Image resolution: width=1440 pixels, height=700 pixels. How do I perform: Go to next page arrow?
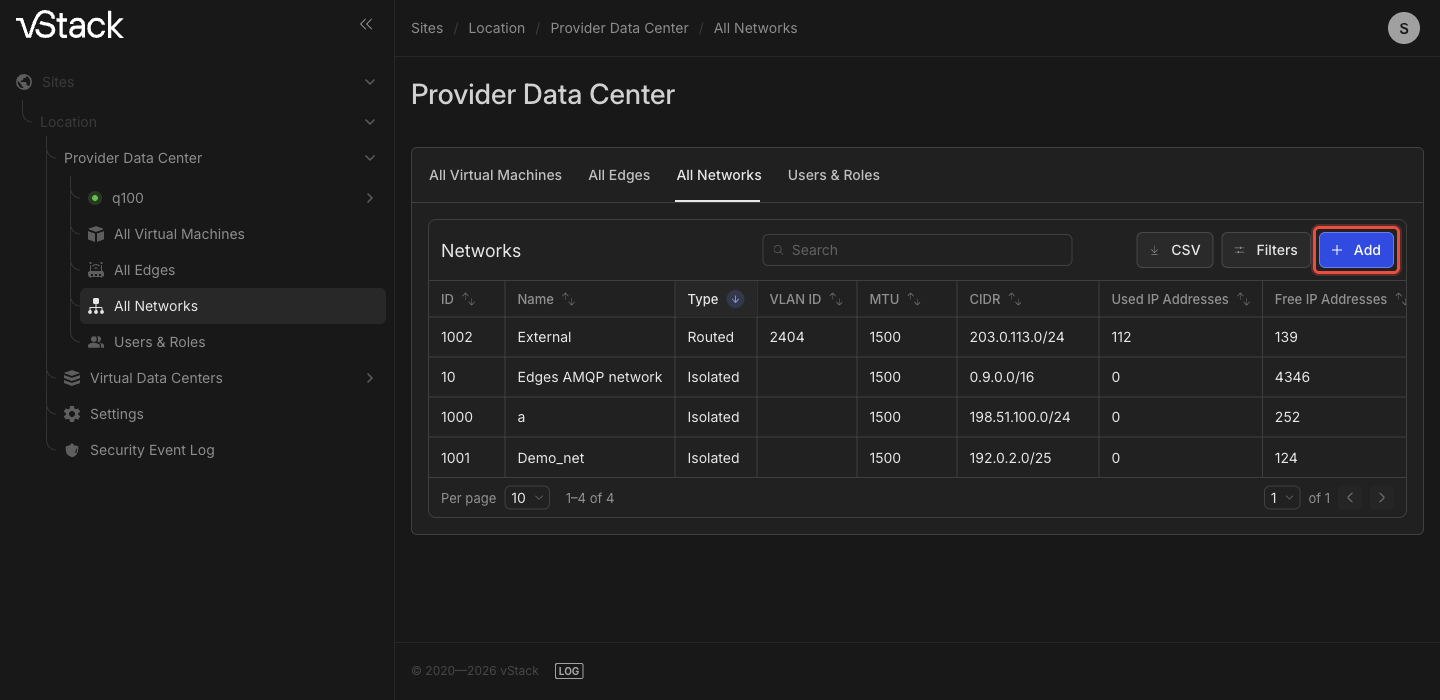click(1381, 497)
